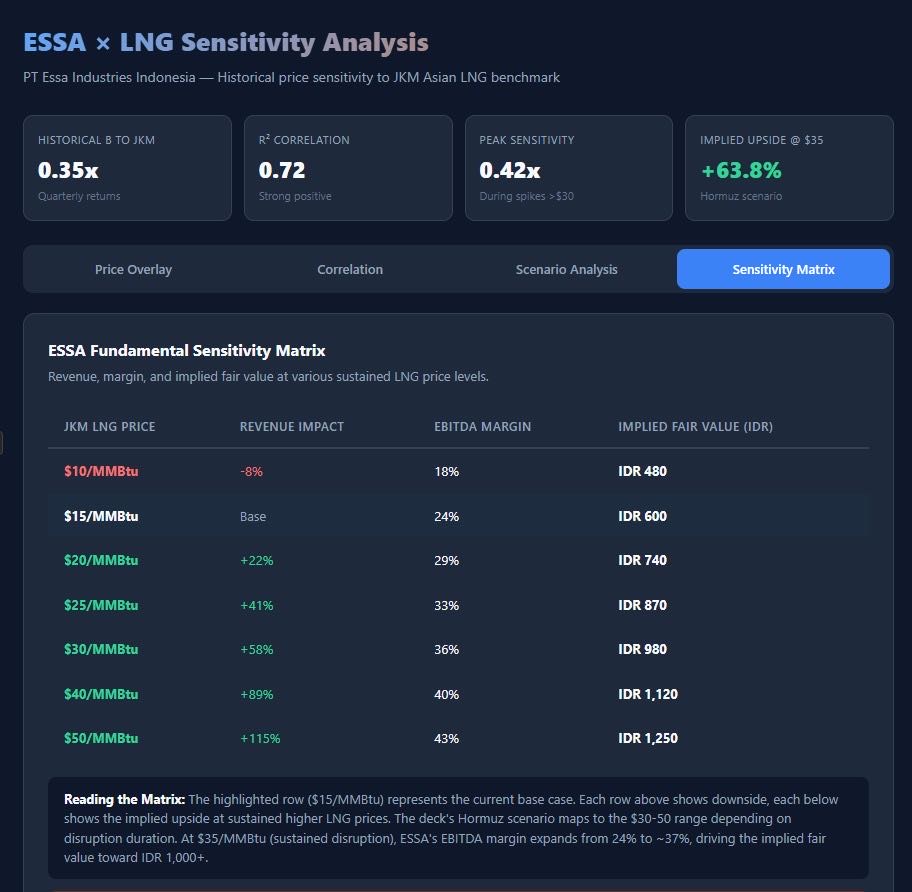
Task: Click the +41% revenue impact value
Action: click(256, 605)
